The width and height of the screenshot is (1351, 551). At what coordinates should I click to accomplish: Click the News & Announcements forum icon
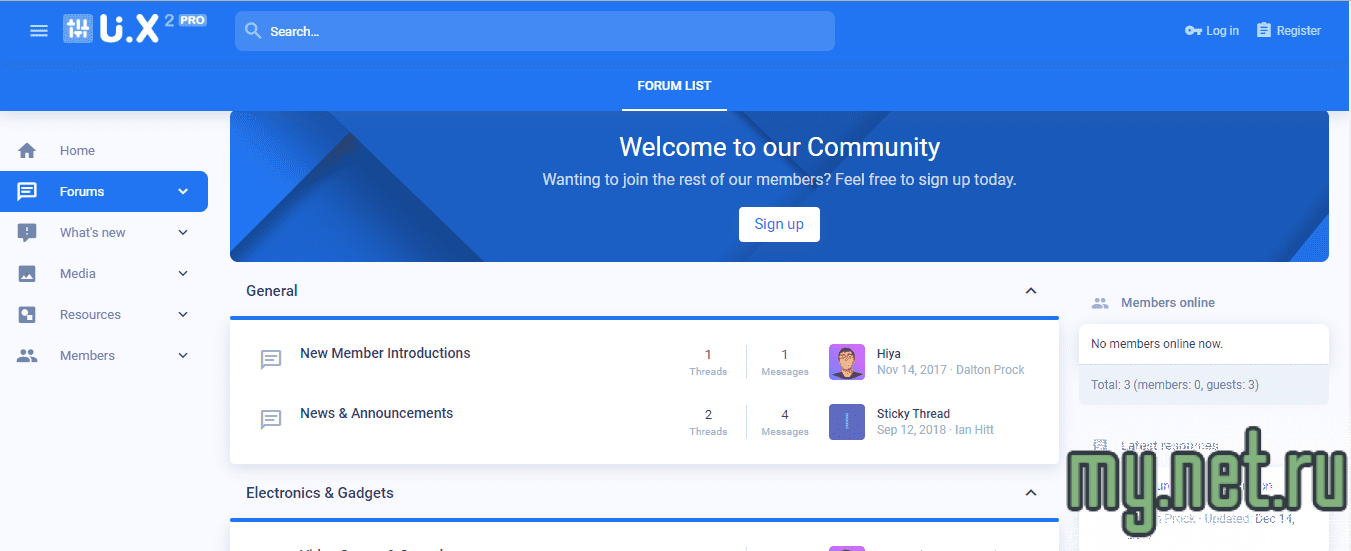coord(271,420)
